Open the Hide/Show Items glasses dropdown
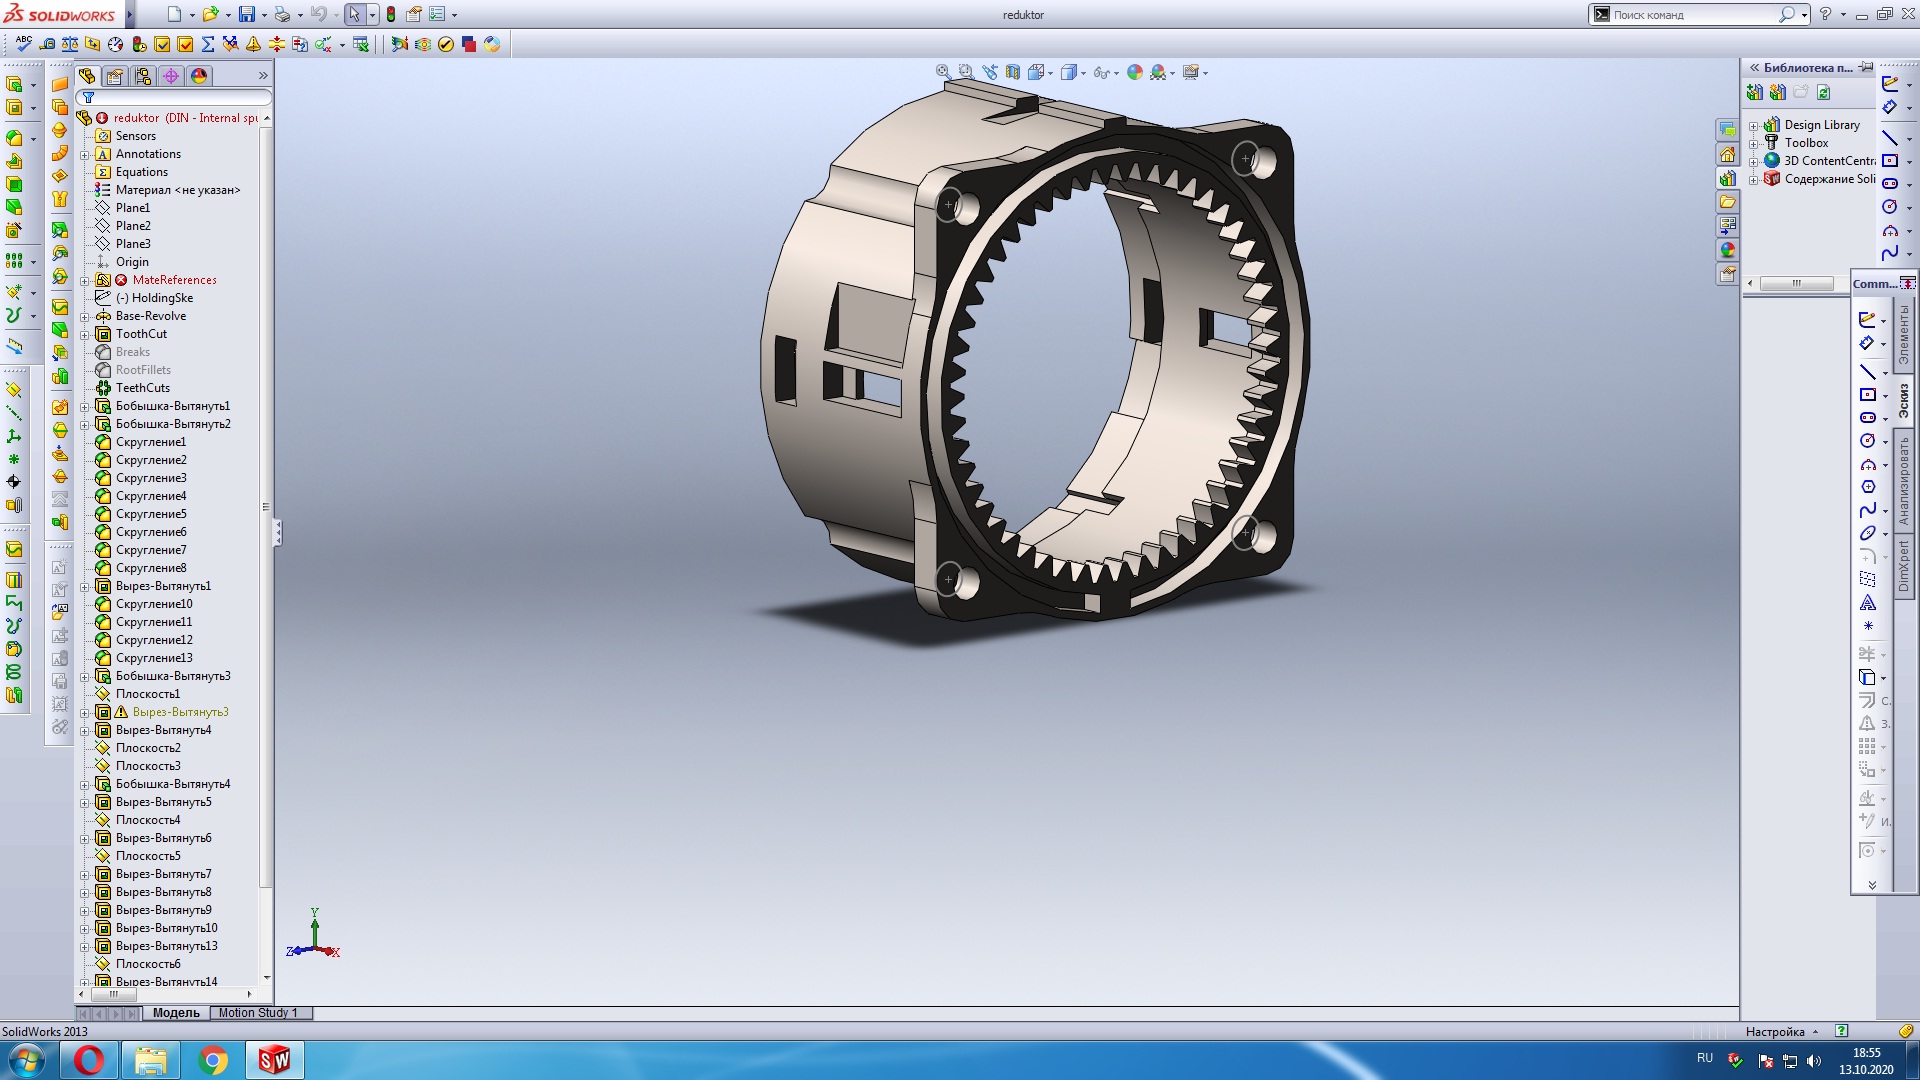The height and width of the screenshot is (1080, 1920). tap(1115, 73)
